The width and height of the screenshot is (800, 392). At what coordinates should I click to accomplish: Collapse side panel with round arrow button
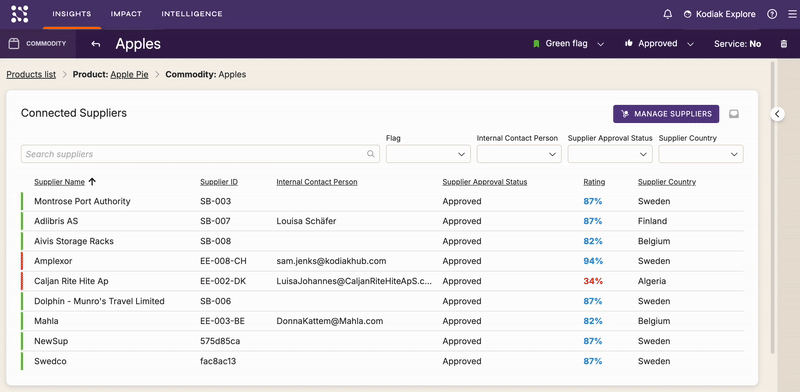coord(777,114)
